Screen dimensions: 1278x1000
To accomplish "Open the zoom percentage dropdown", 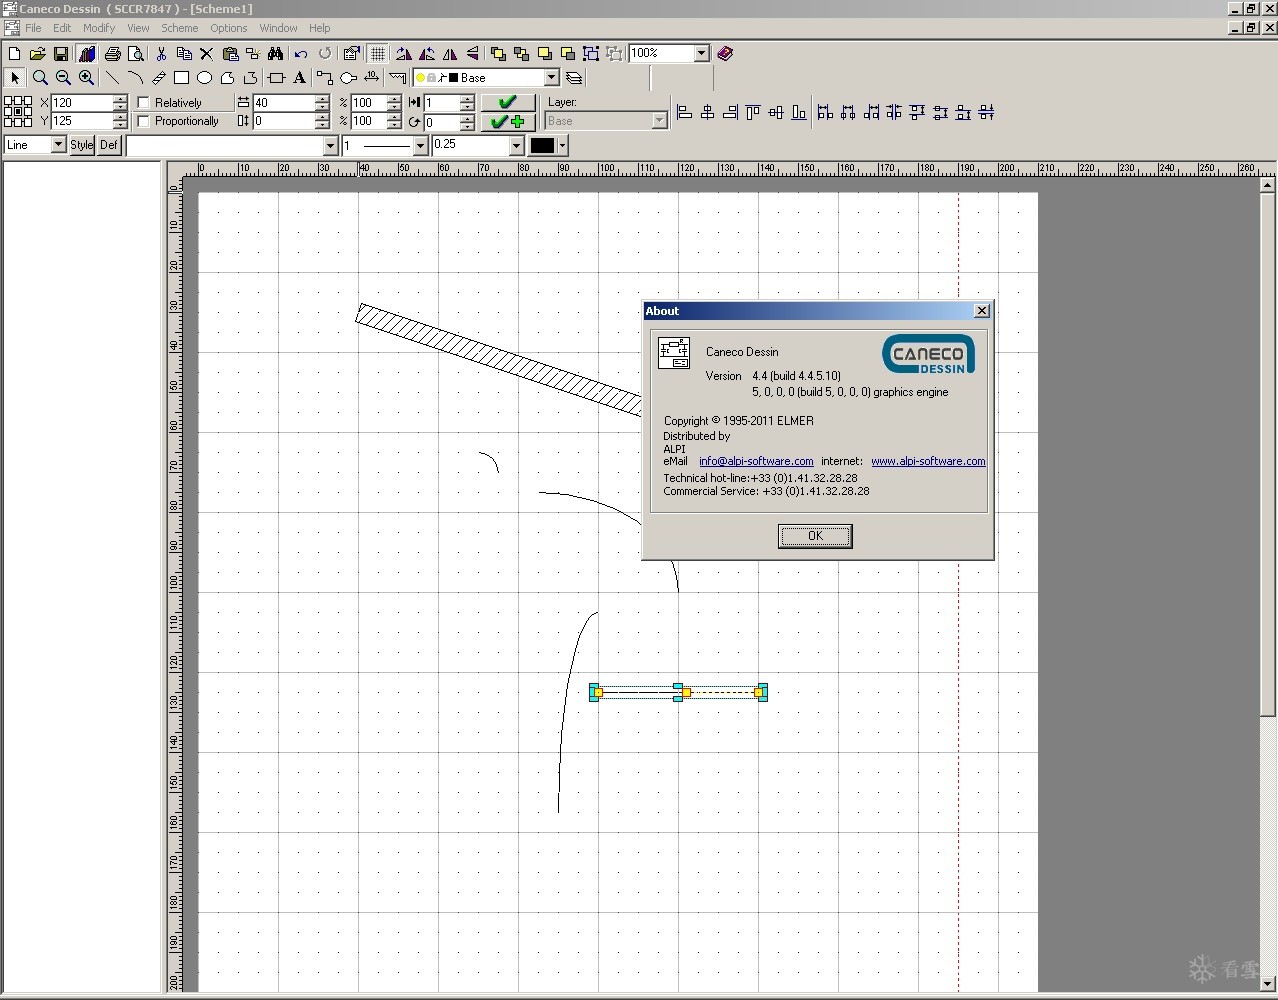I will tap(702, 53).
